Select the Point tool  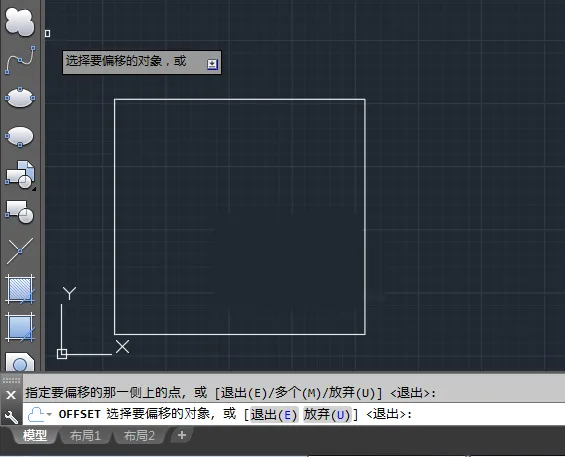20,250
